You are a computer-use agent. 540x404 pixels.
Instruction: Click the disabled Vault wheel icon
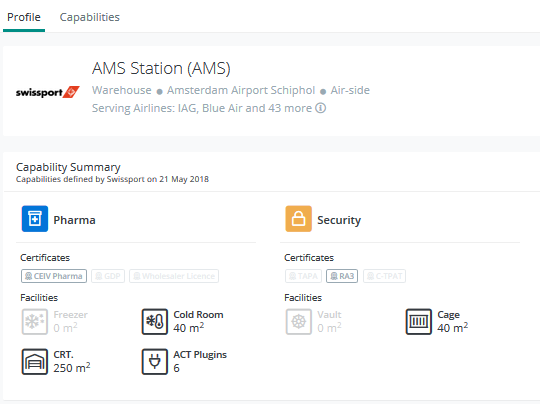coord(299,322)
